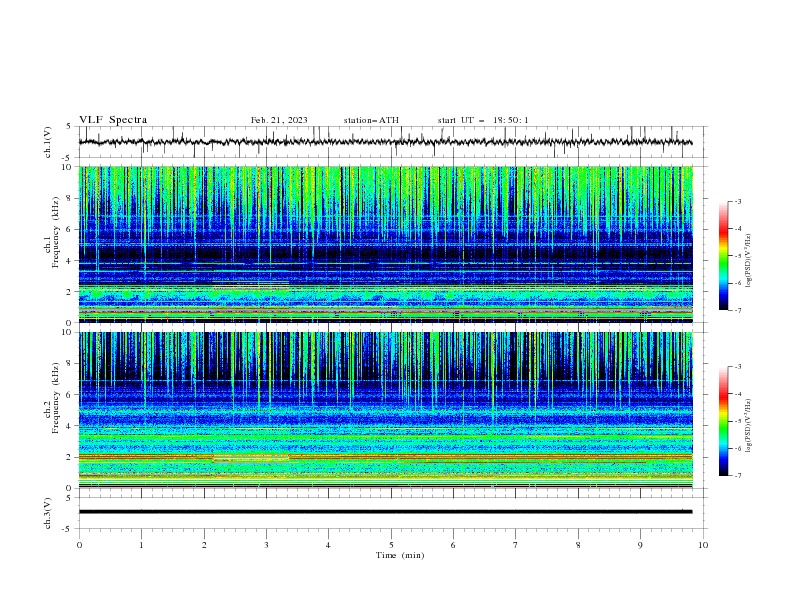Click the ch.1 frequency axis "4" tick

(69, 261)
